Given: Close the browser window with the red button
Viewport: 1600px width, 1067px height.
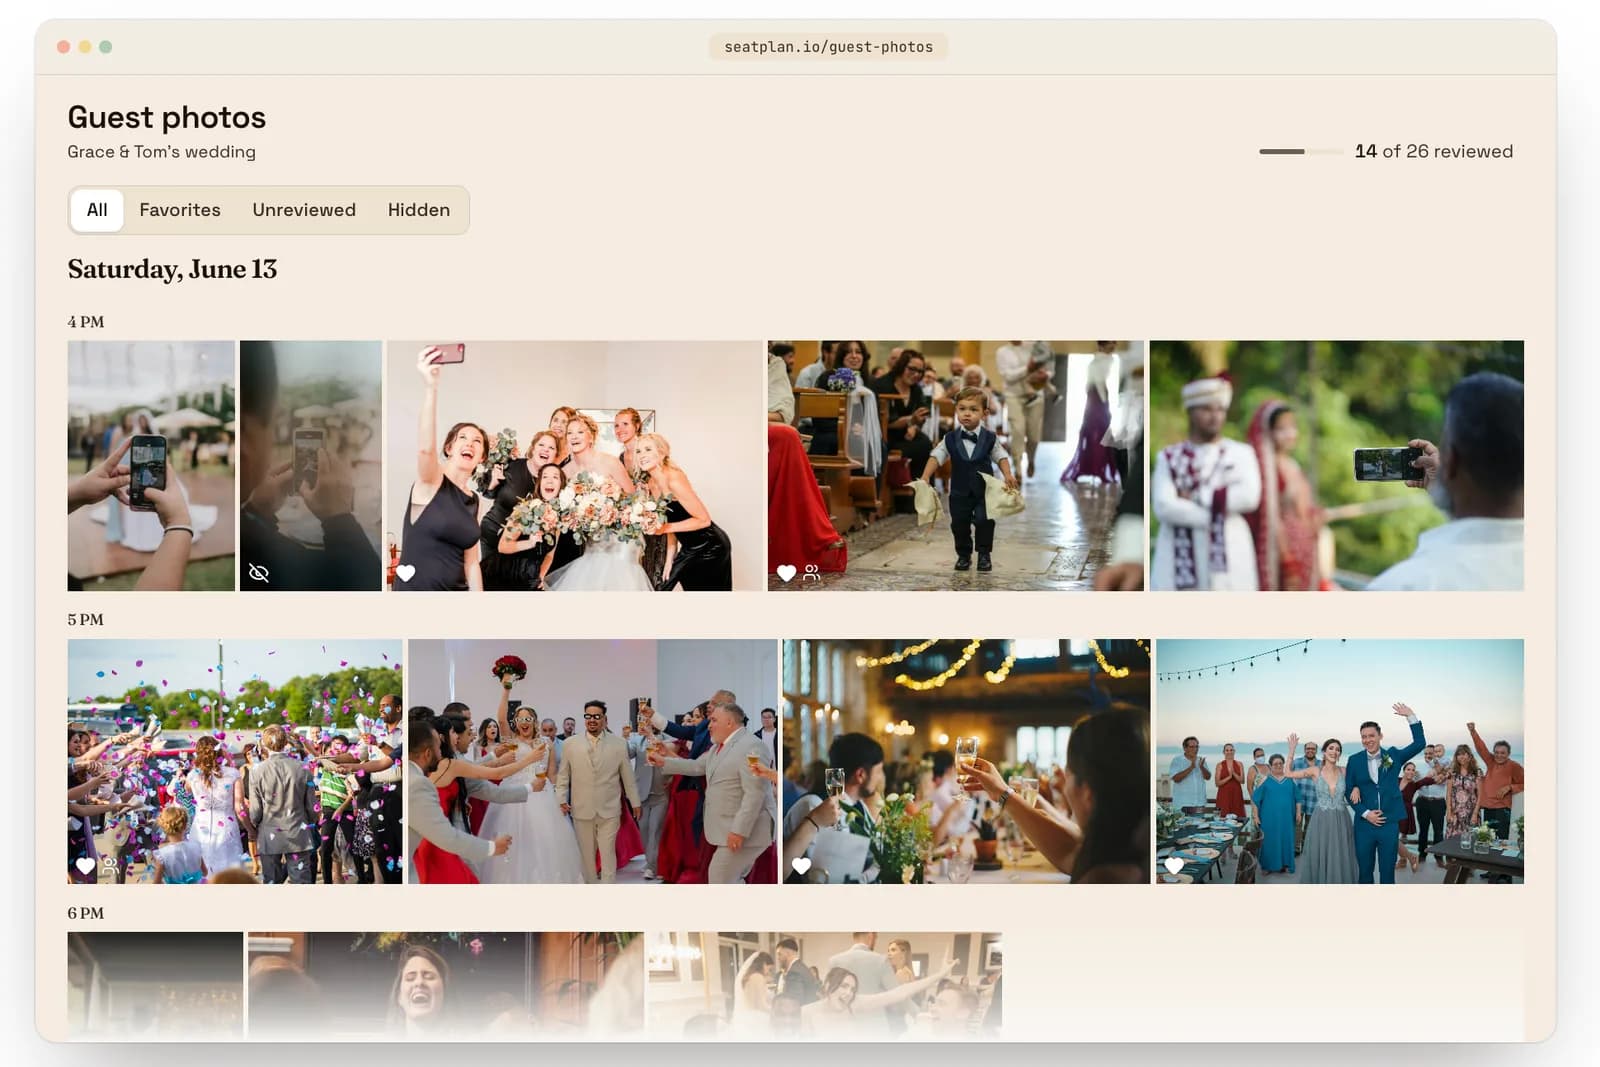Looking at the screenshot, I should coord(64,47).
